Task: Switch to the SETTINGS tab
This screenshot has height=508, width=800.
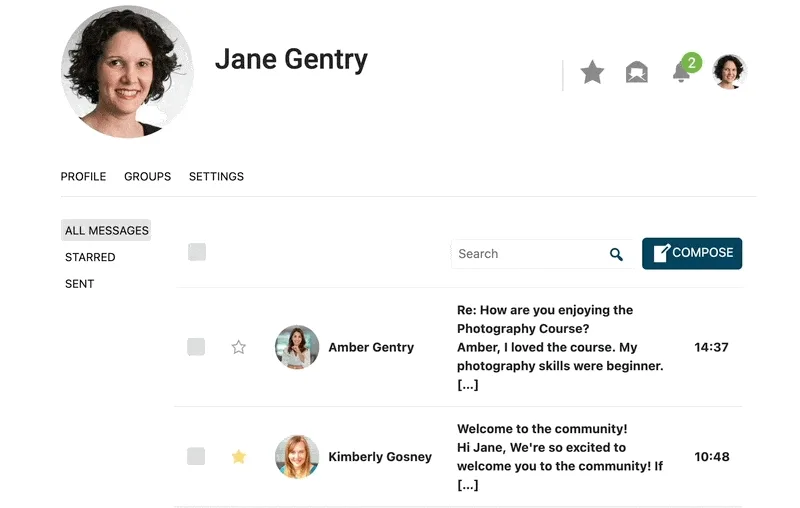Action: click(216, 176)
